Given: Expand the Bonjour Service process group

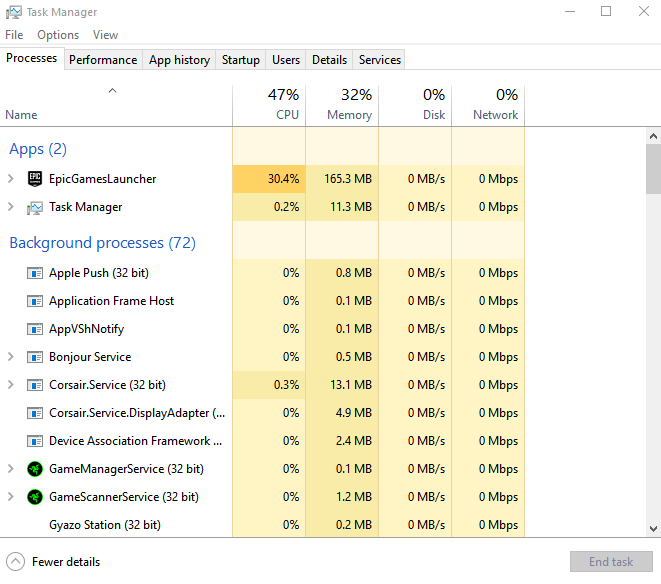Looking at the screenshot, I should pyautogui.click(x=11, y=357).
